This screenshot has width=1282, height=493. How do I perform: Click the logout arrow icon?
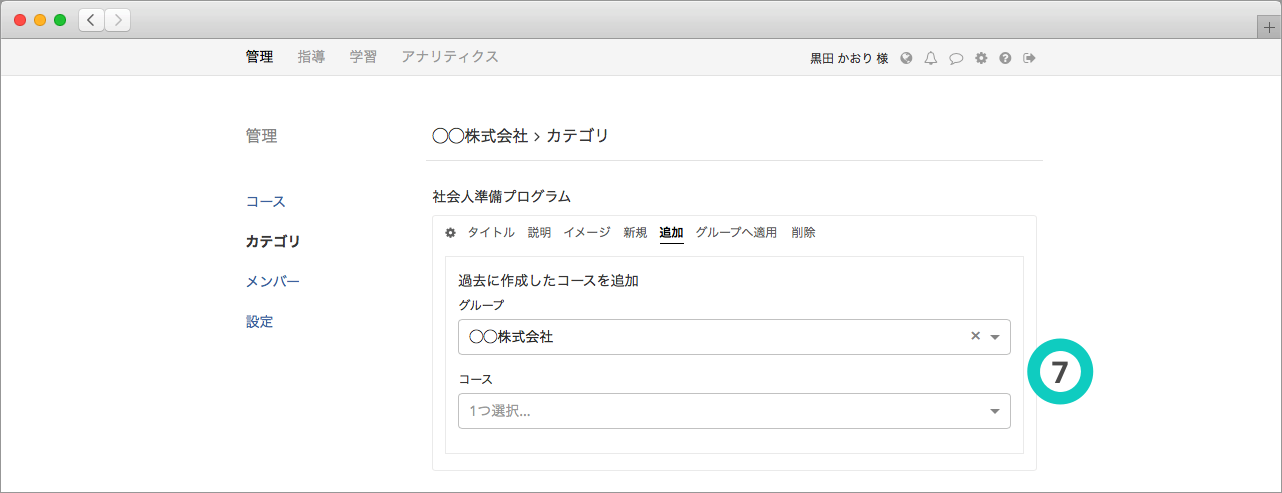[x=1029, y=58]
